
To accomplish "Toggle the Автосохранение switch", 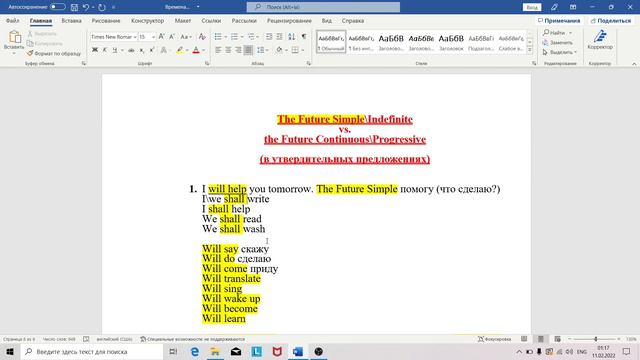I will (58, 7).
